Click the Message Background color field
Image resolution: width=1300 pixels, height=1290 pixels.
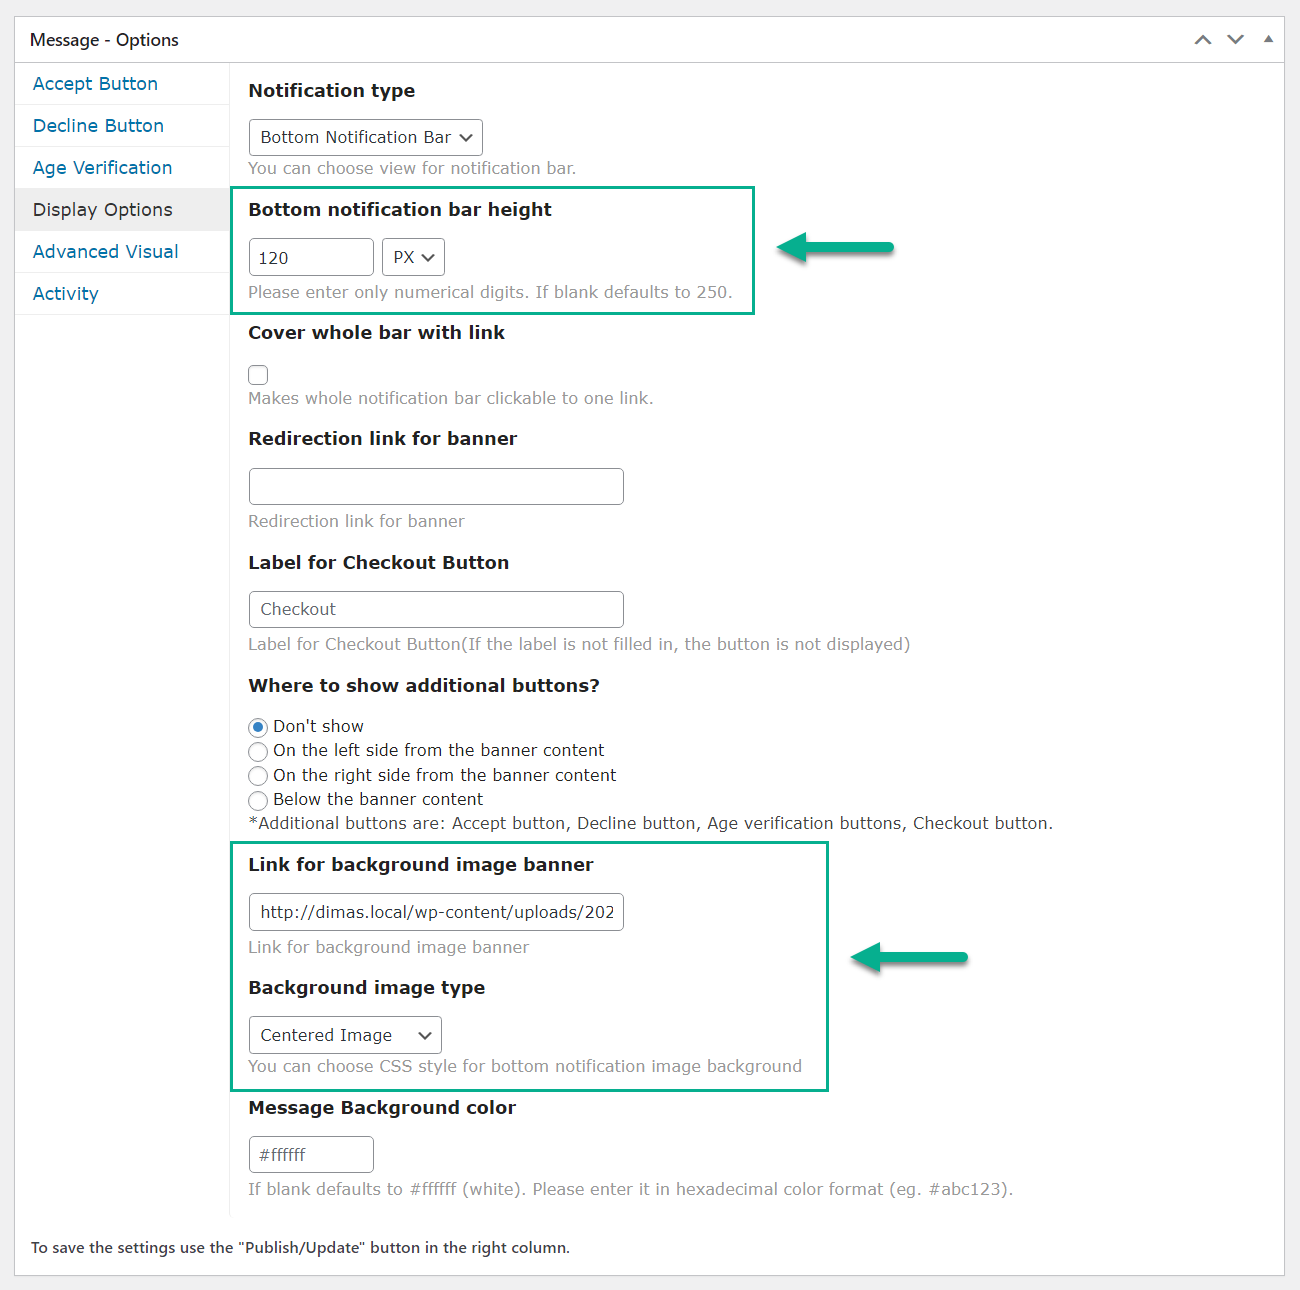point(311,1154)
